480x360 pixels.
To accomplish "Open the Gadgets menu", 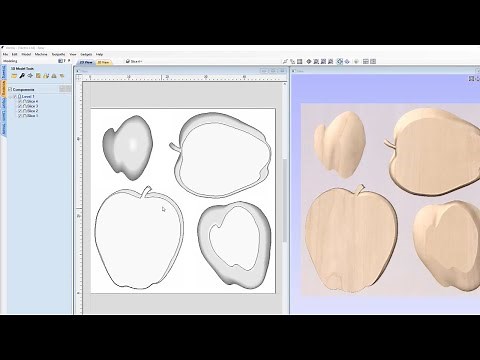I will [x=86, y=54].
